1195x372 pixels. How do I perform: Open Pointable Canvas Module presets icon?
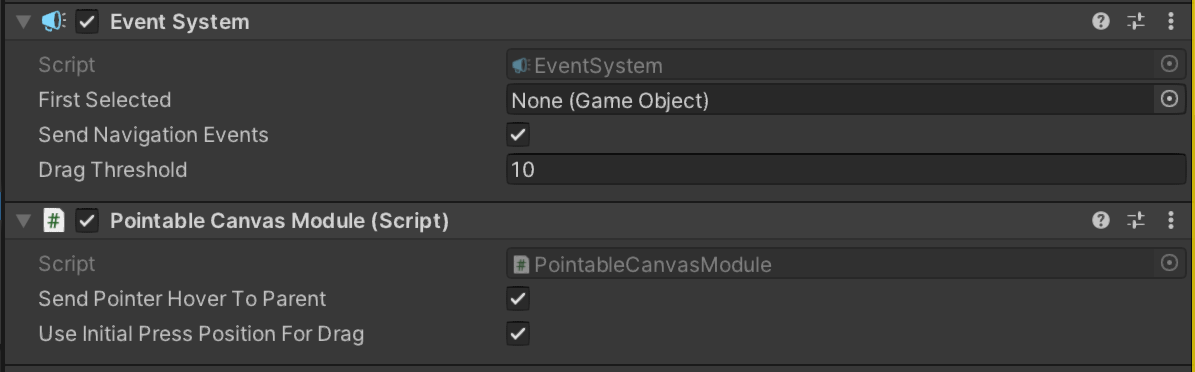tap(1136, 220)
